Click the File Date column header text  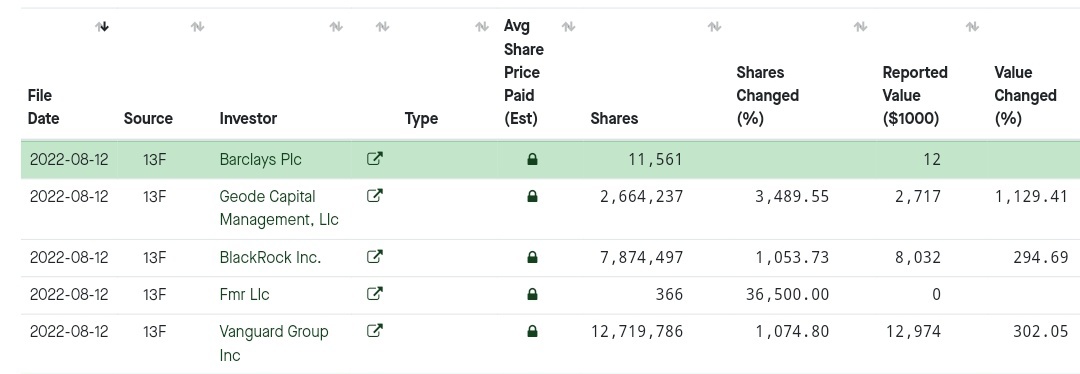[43, 107]
